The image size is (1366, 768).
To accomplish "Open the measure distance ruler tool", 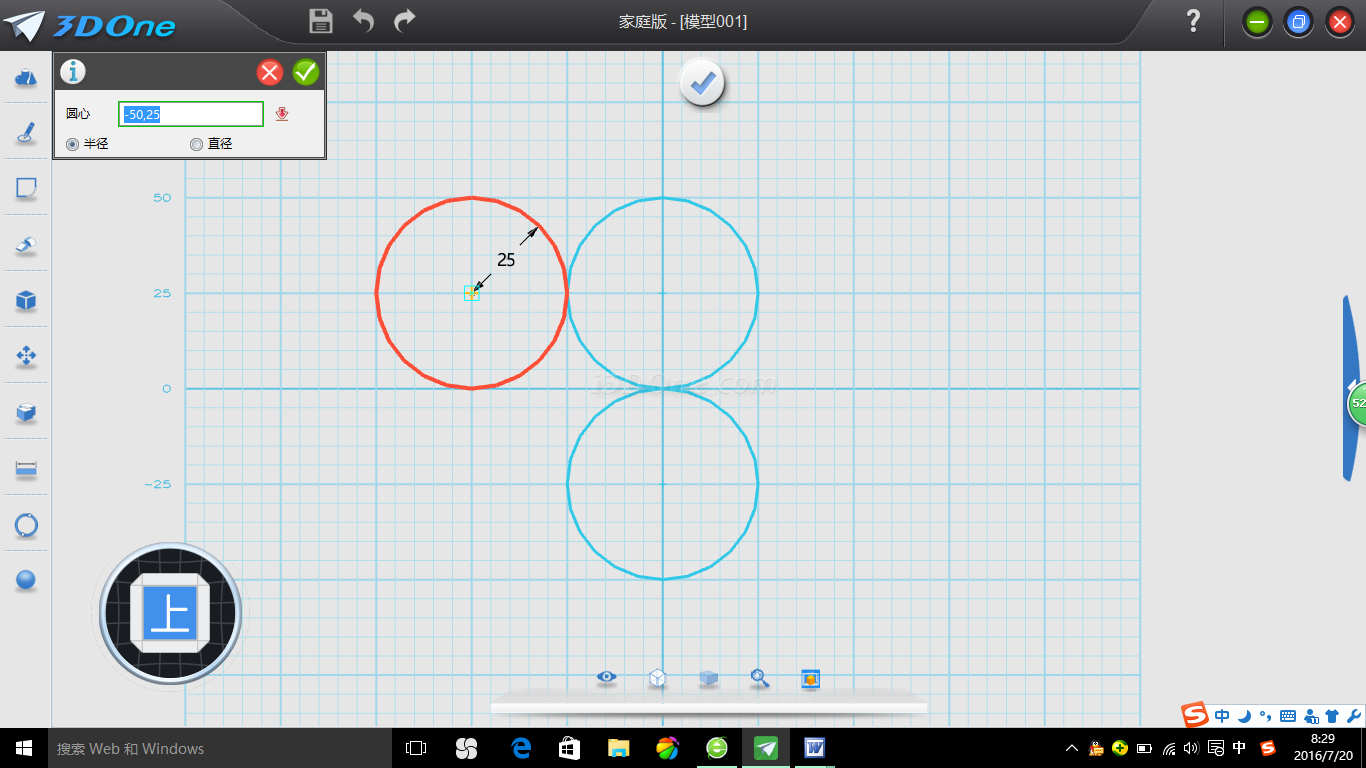I will [x=26, y=469].
